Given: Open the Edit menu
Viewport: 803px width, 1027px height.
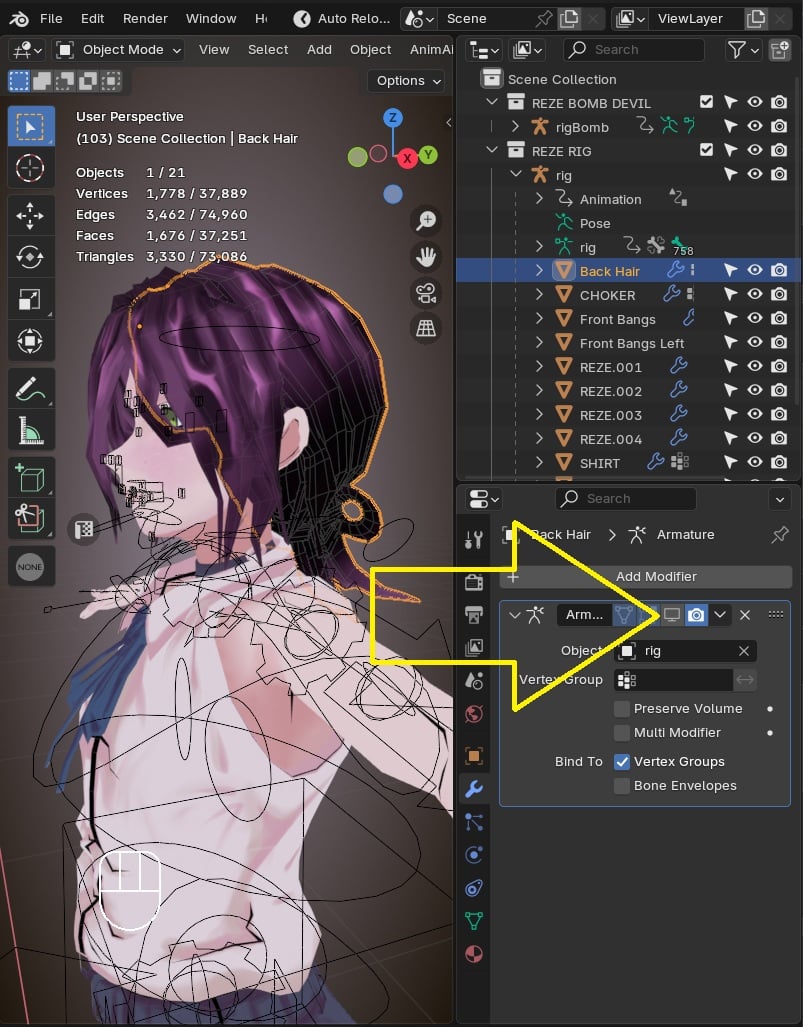Looking at the screenshot, I should point(92,18).
